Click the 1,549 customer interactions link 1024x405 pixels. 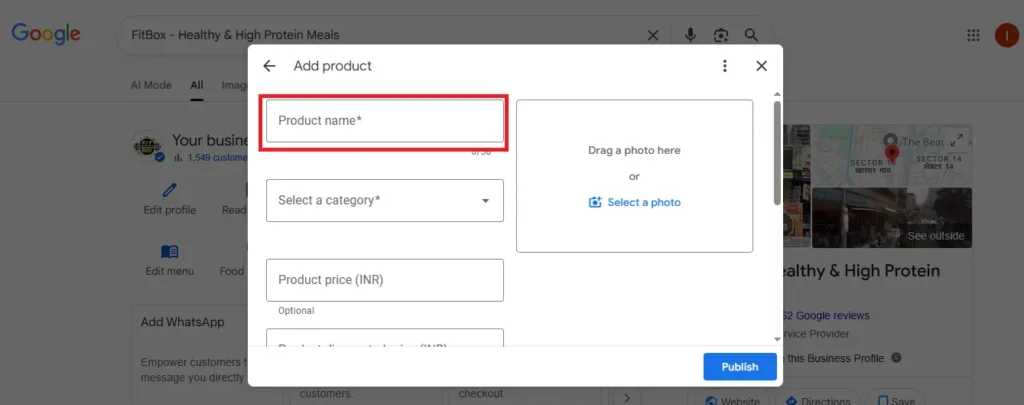(217, 157)
